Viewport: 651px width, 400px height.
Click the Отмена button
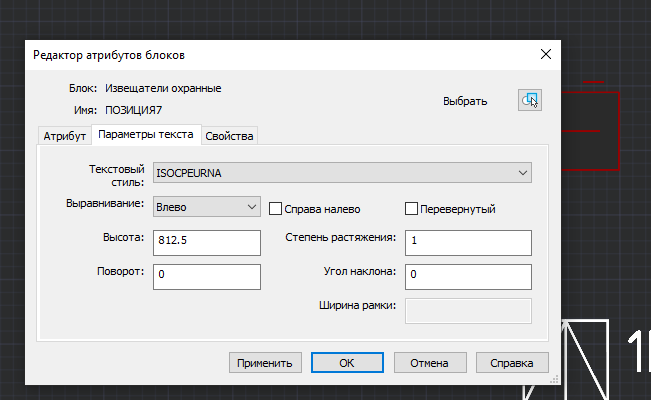pyautogui.click(x=430, y=363)
